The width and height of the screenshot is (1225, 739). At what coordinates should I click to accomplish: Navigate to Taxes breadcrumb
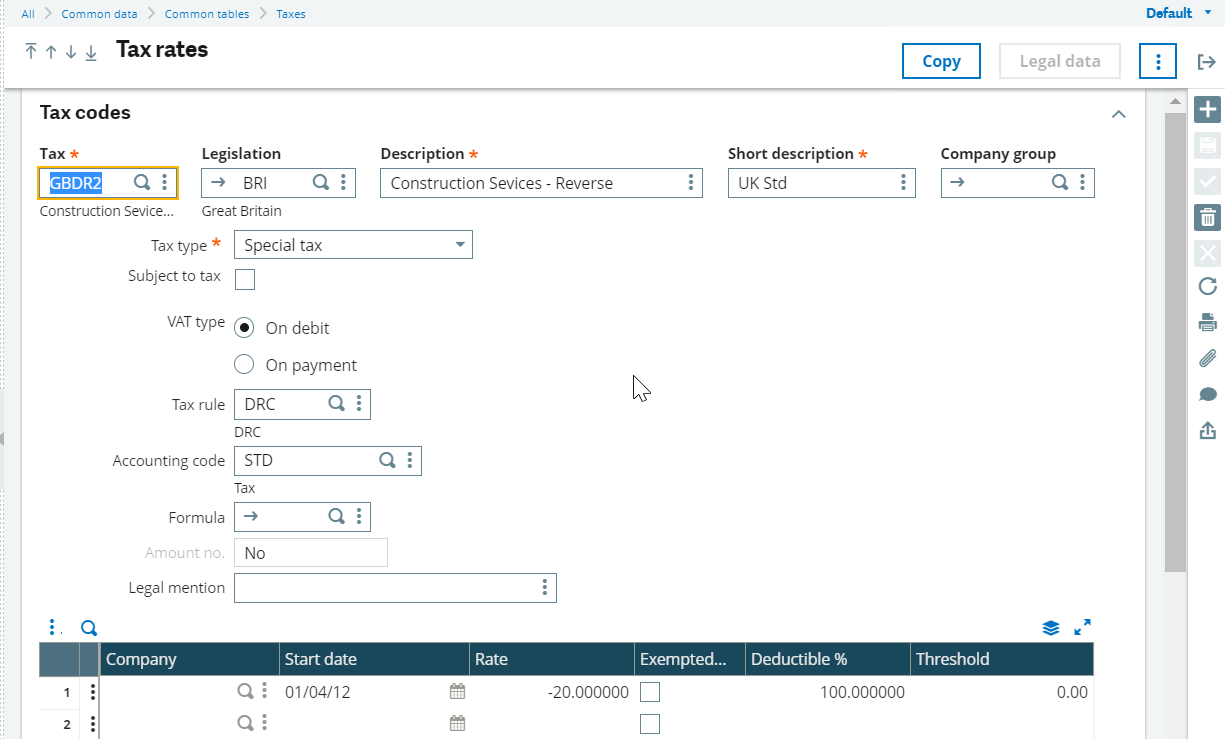291,14
